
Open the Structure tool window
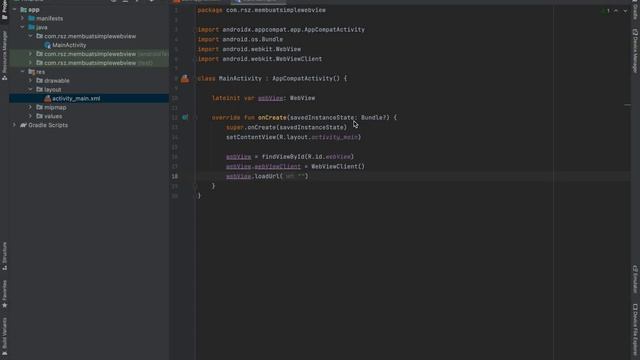[4, 256]
